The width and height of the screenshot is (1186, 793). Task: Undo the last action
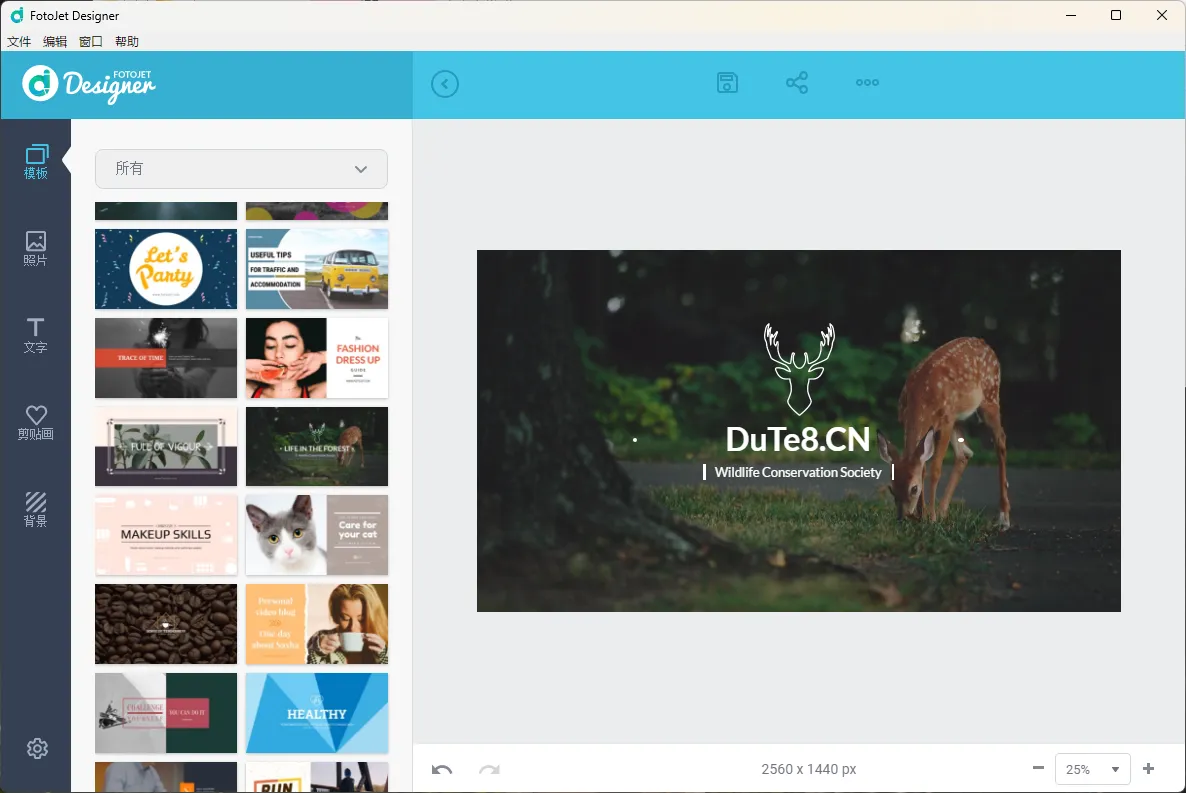(x=442, y=769)
